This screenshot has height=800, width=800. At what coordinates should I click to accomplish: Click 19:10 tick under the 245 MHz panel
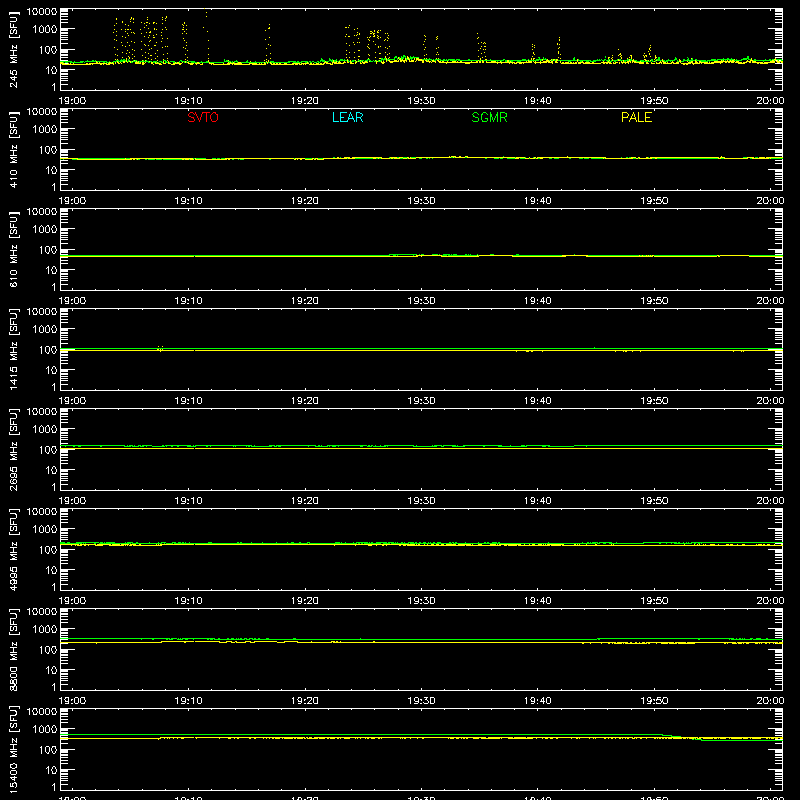[x=189, y=101]
